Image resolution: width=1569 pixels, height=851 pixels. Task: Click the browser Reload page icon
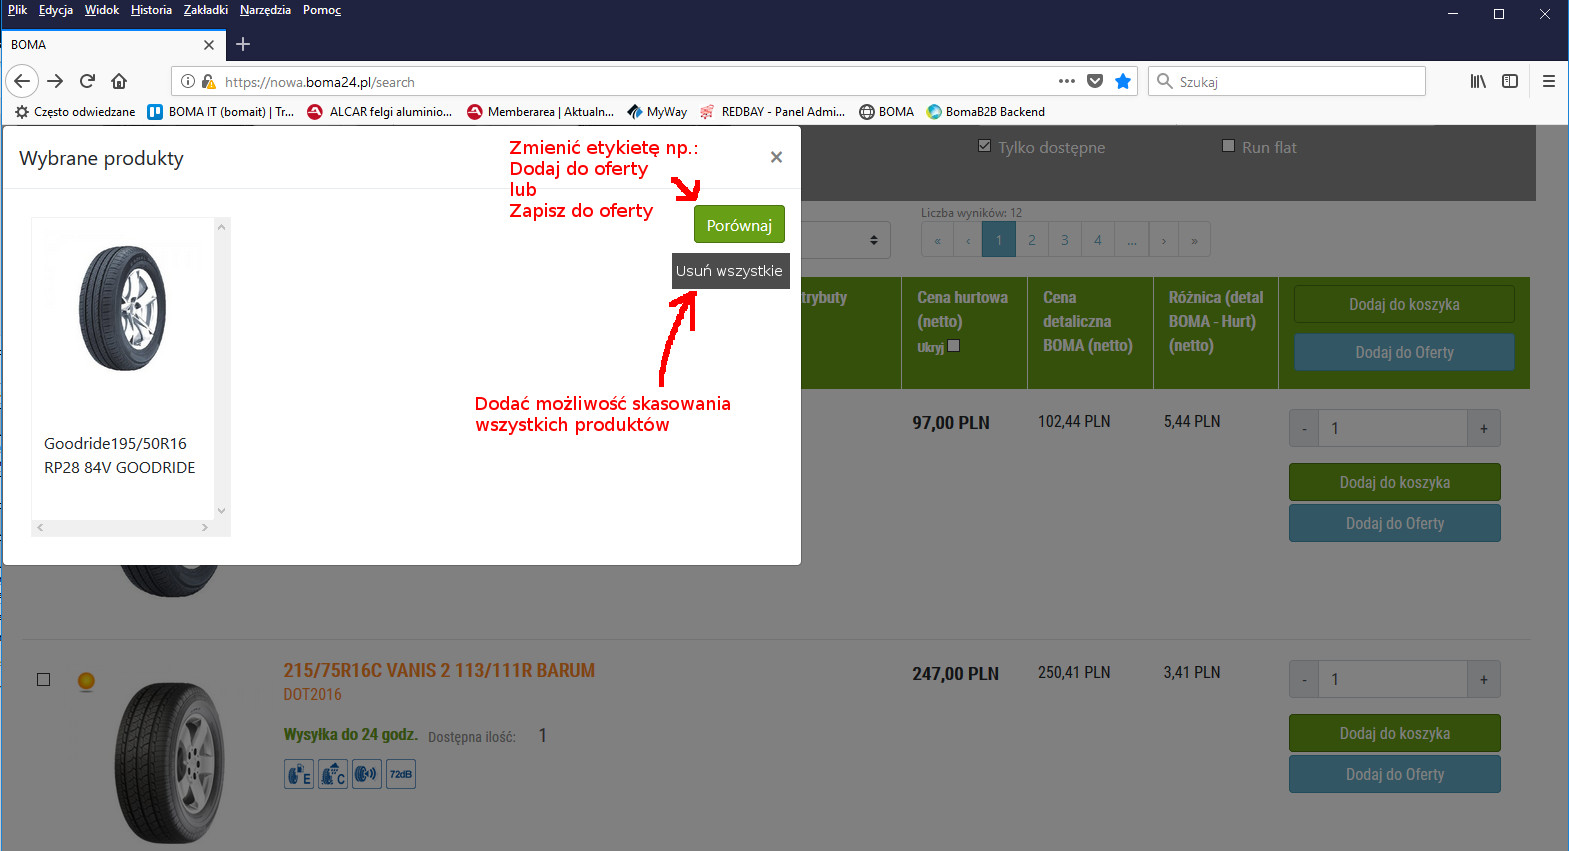click(87, 81)
